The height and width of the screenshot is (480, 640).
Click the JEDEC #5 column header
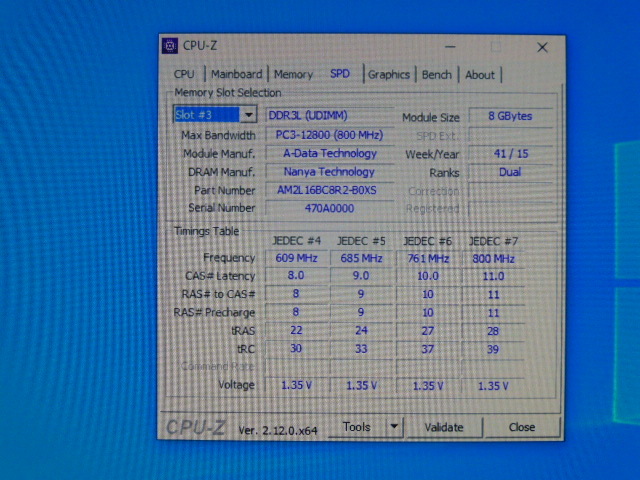361,241
